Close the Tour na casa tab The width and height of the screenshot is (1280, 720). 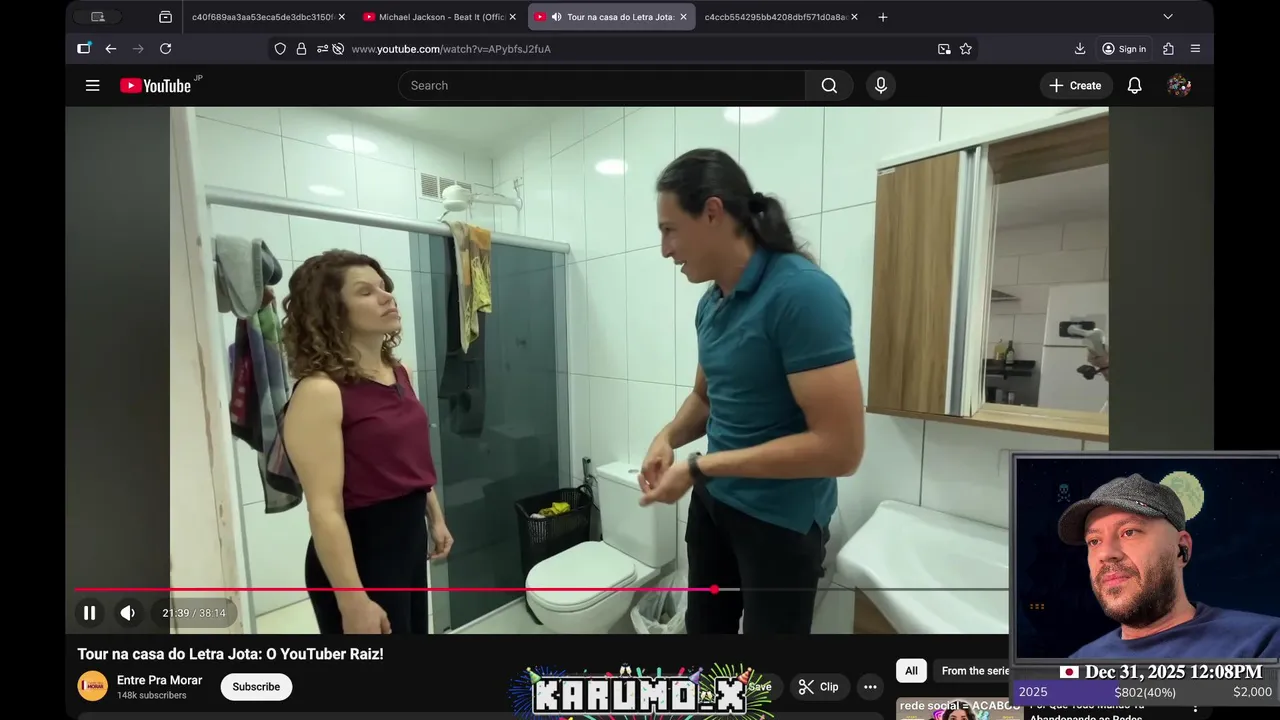pyautogui.click(x=683, y=17)
